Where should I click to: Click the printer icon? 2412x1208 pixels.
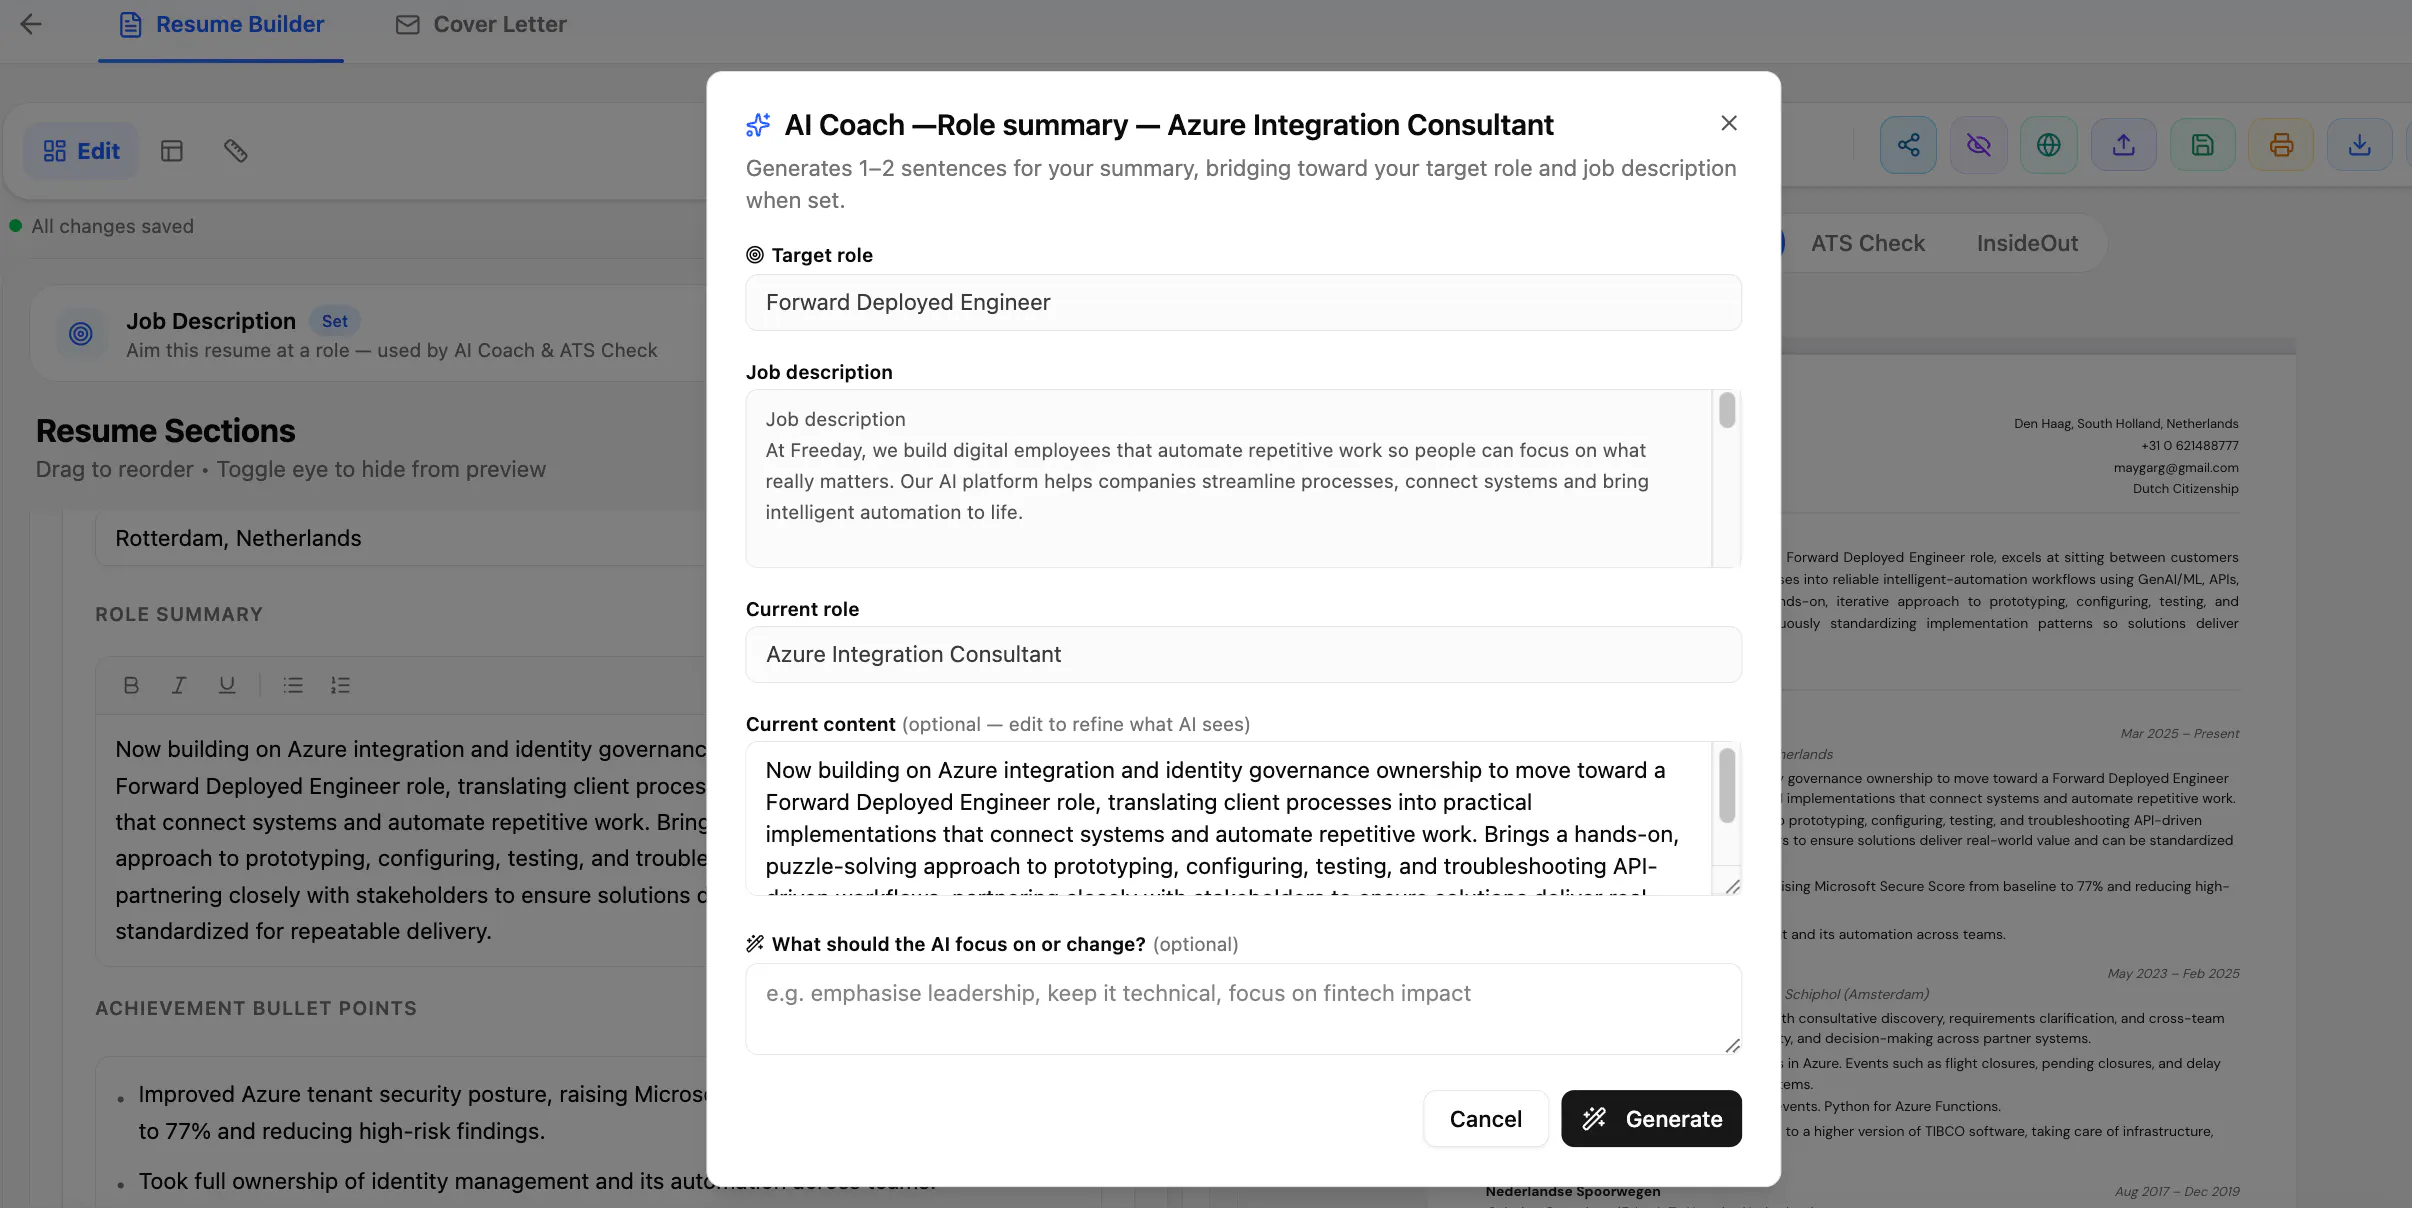(2281, 145)
